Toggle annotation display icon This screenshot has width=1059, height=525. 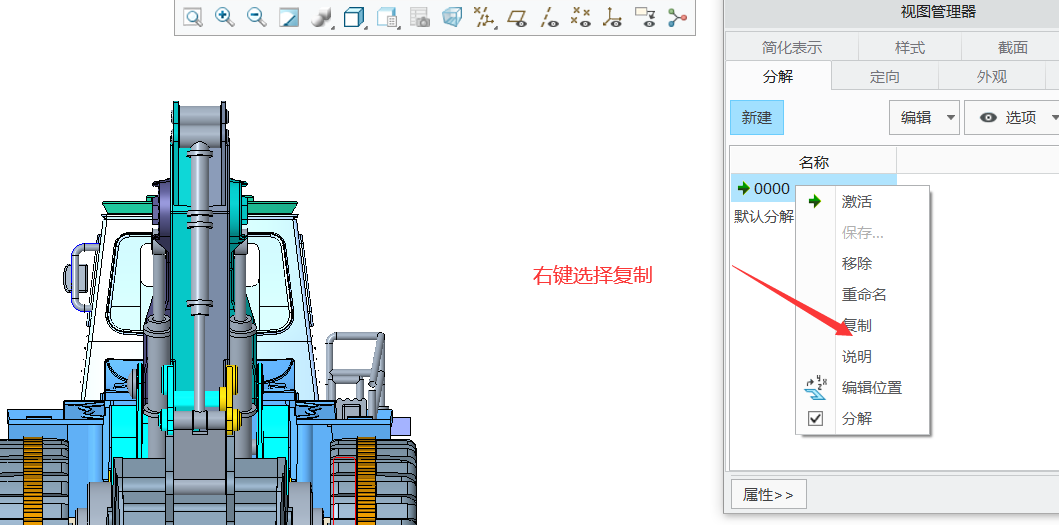646,18
